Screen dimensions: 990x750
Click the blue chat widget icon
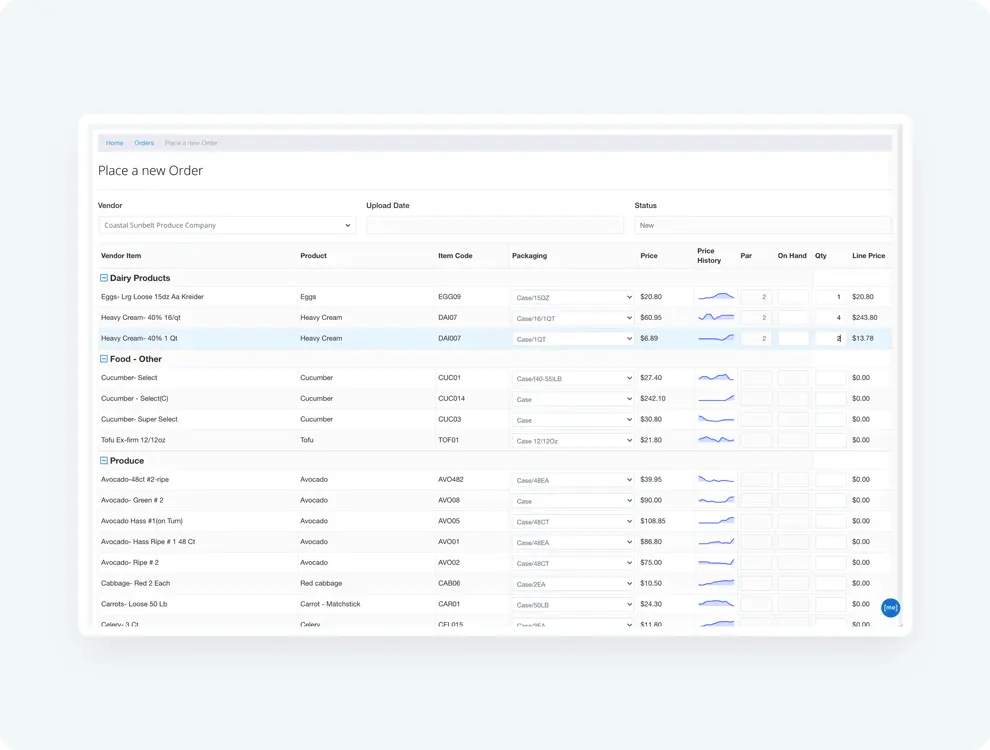[890, 607]
